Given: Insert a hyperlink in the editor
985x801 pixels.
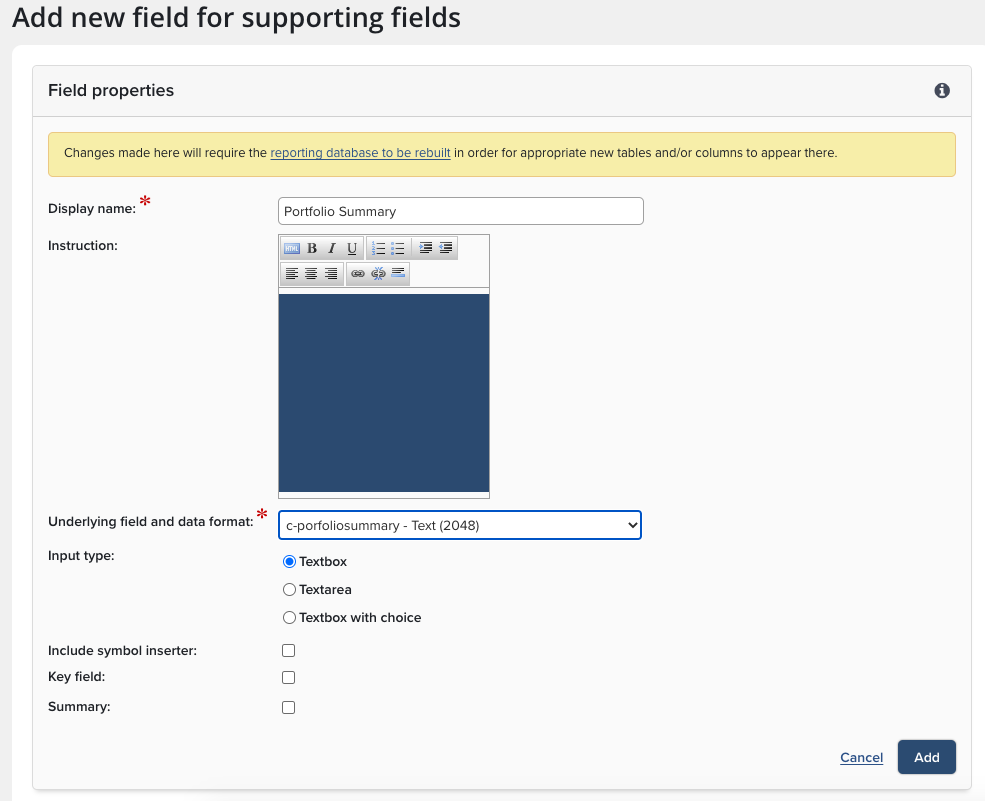Looking at the screenshot, I should [x=358, y=274].
